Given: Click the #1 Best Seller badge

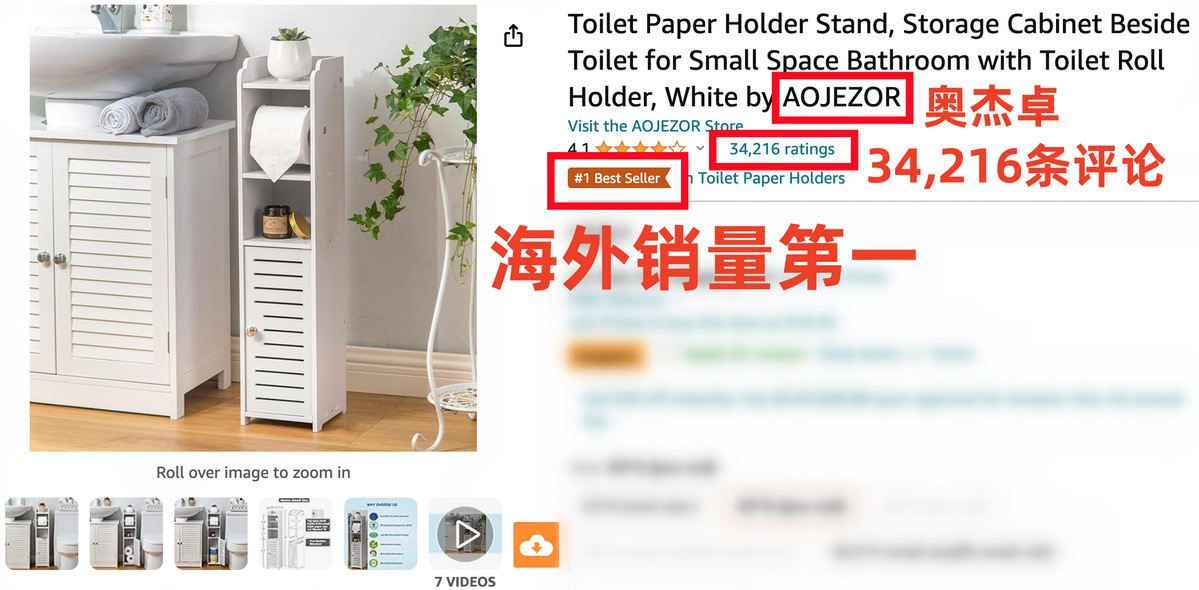Looking at the screenshot, I should [x=618, y=178].
